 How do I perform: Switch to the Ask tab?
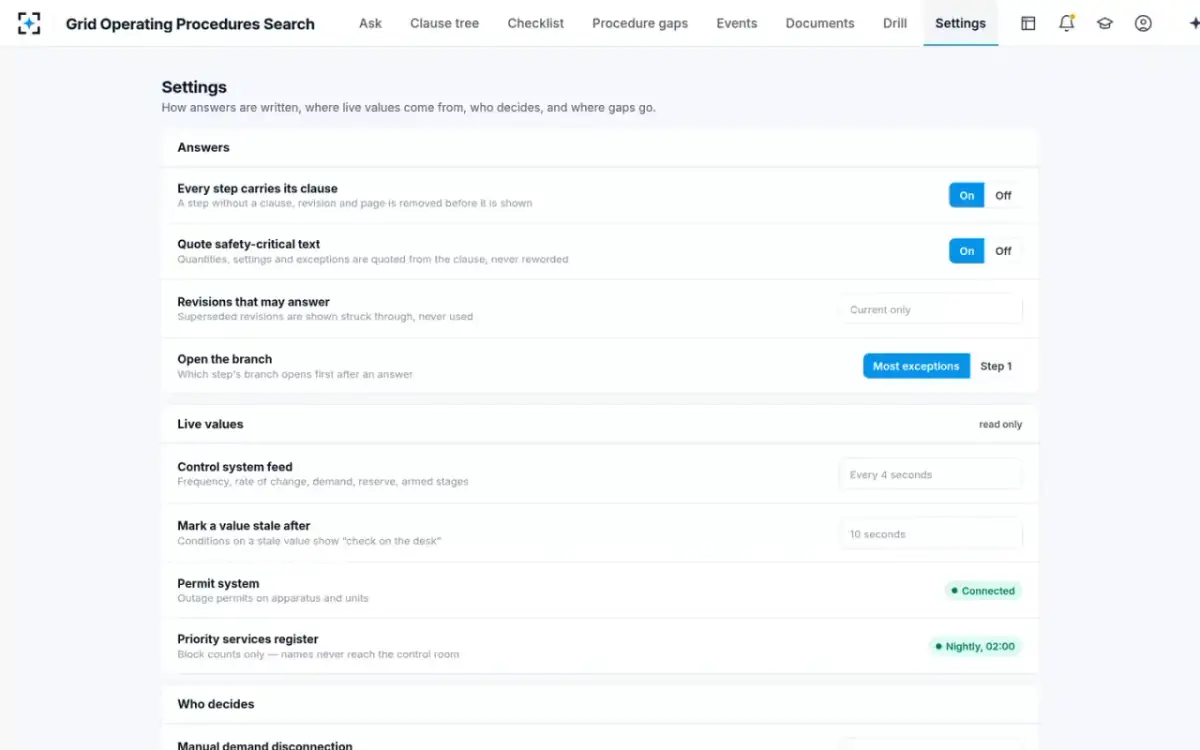point(370,23)
